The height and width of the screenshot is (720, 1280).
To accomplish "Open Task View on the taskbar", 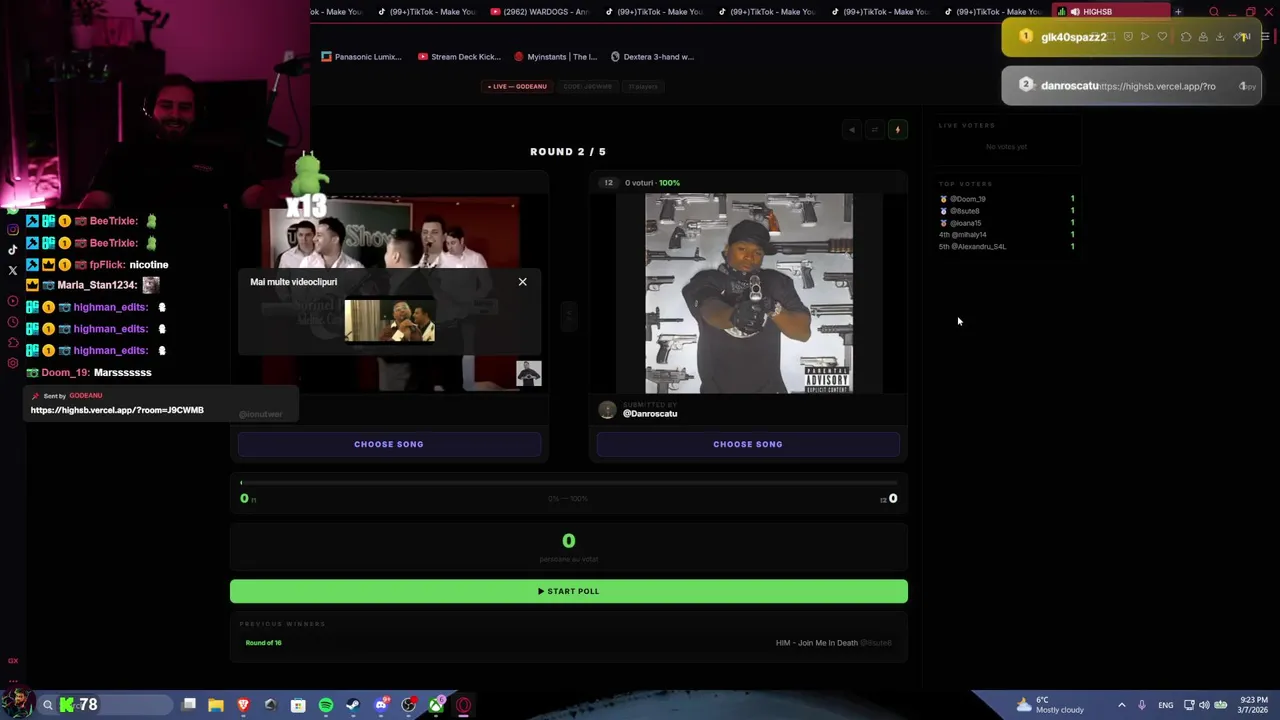I will [189, 705].
